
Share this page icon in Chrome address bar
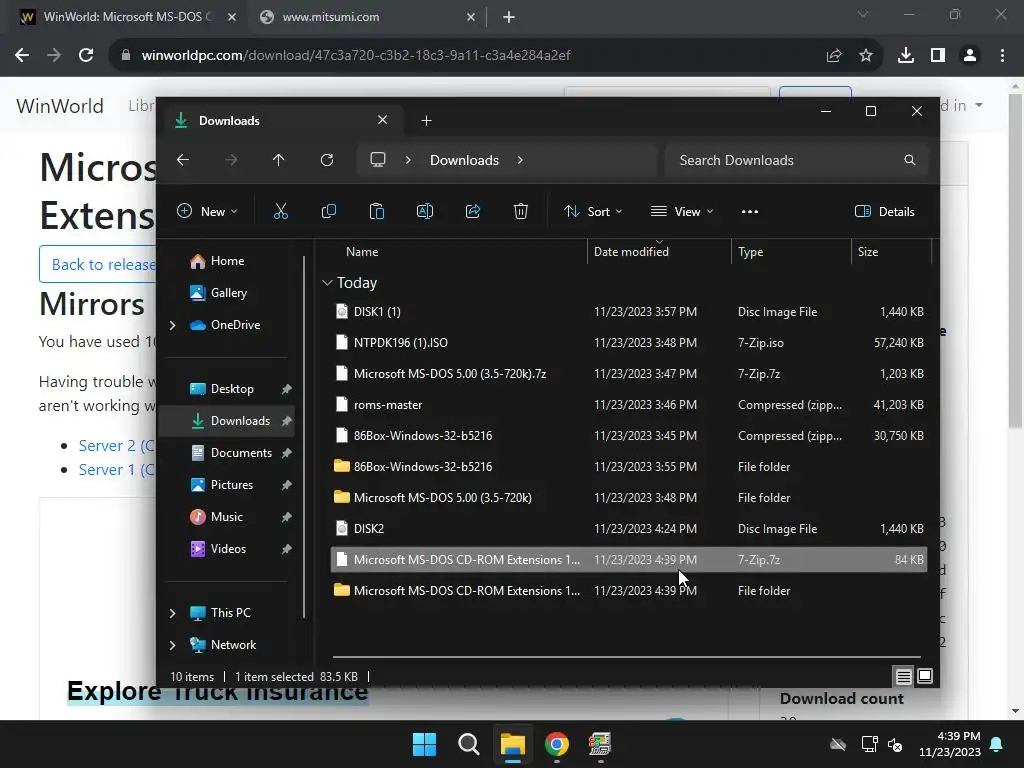[x=834, y=56]
